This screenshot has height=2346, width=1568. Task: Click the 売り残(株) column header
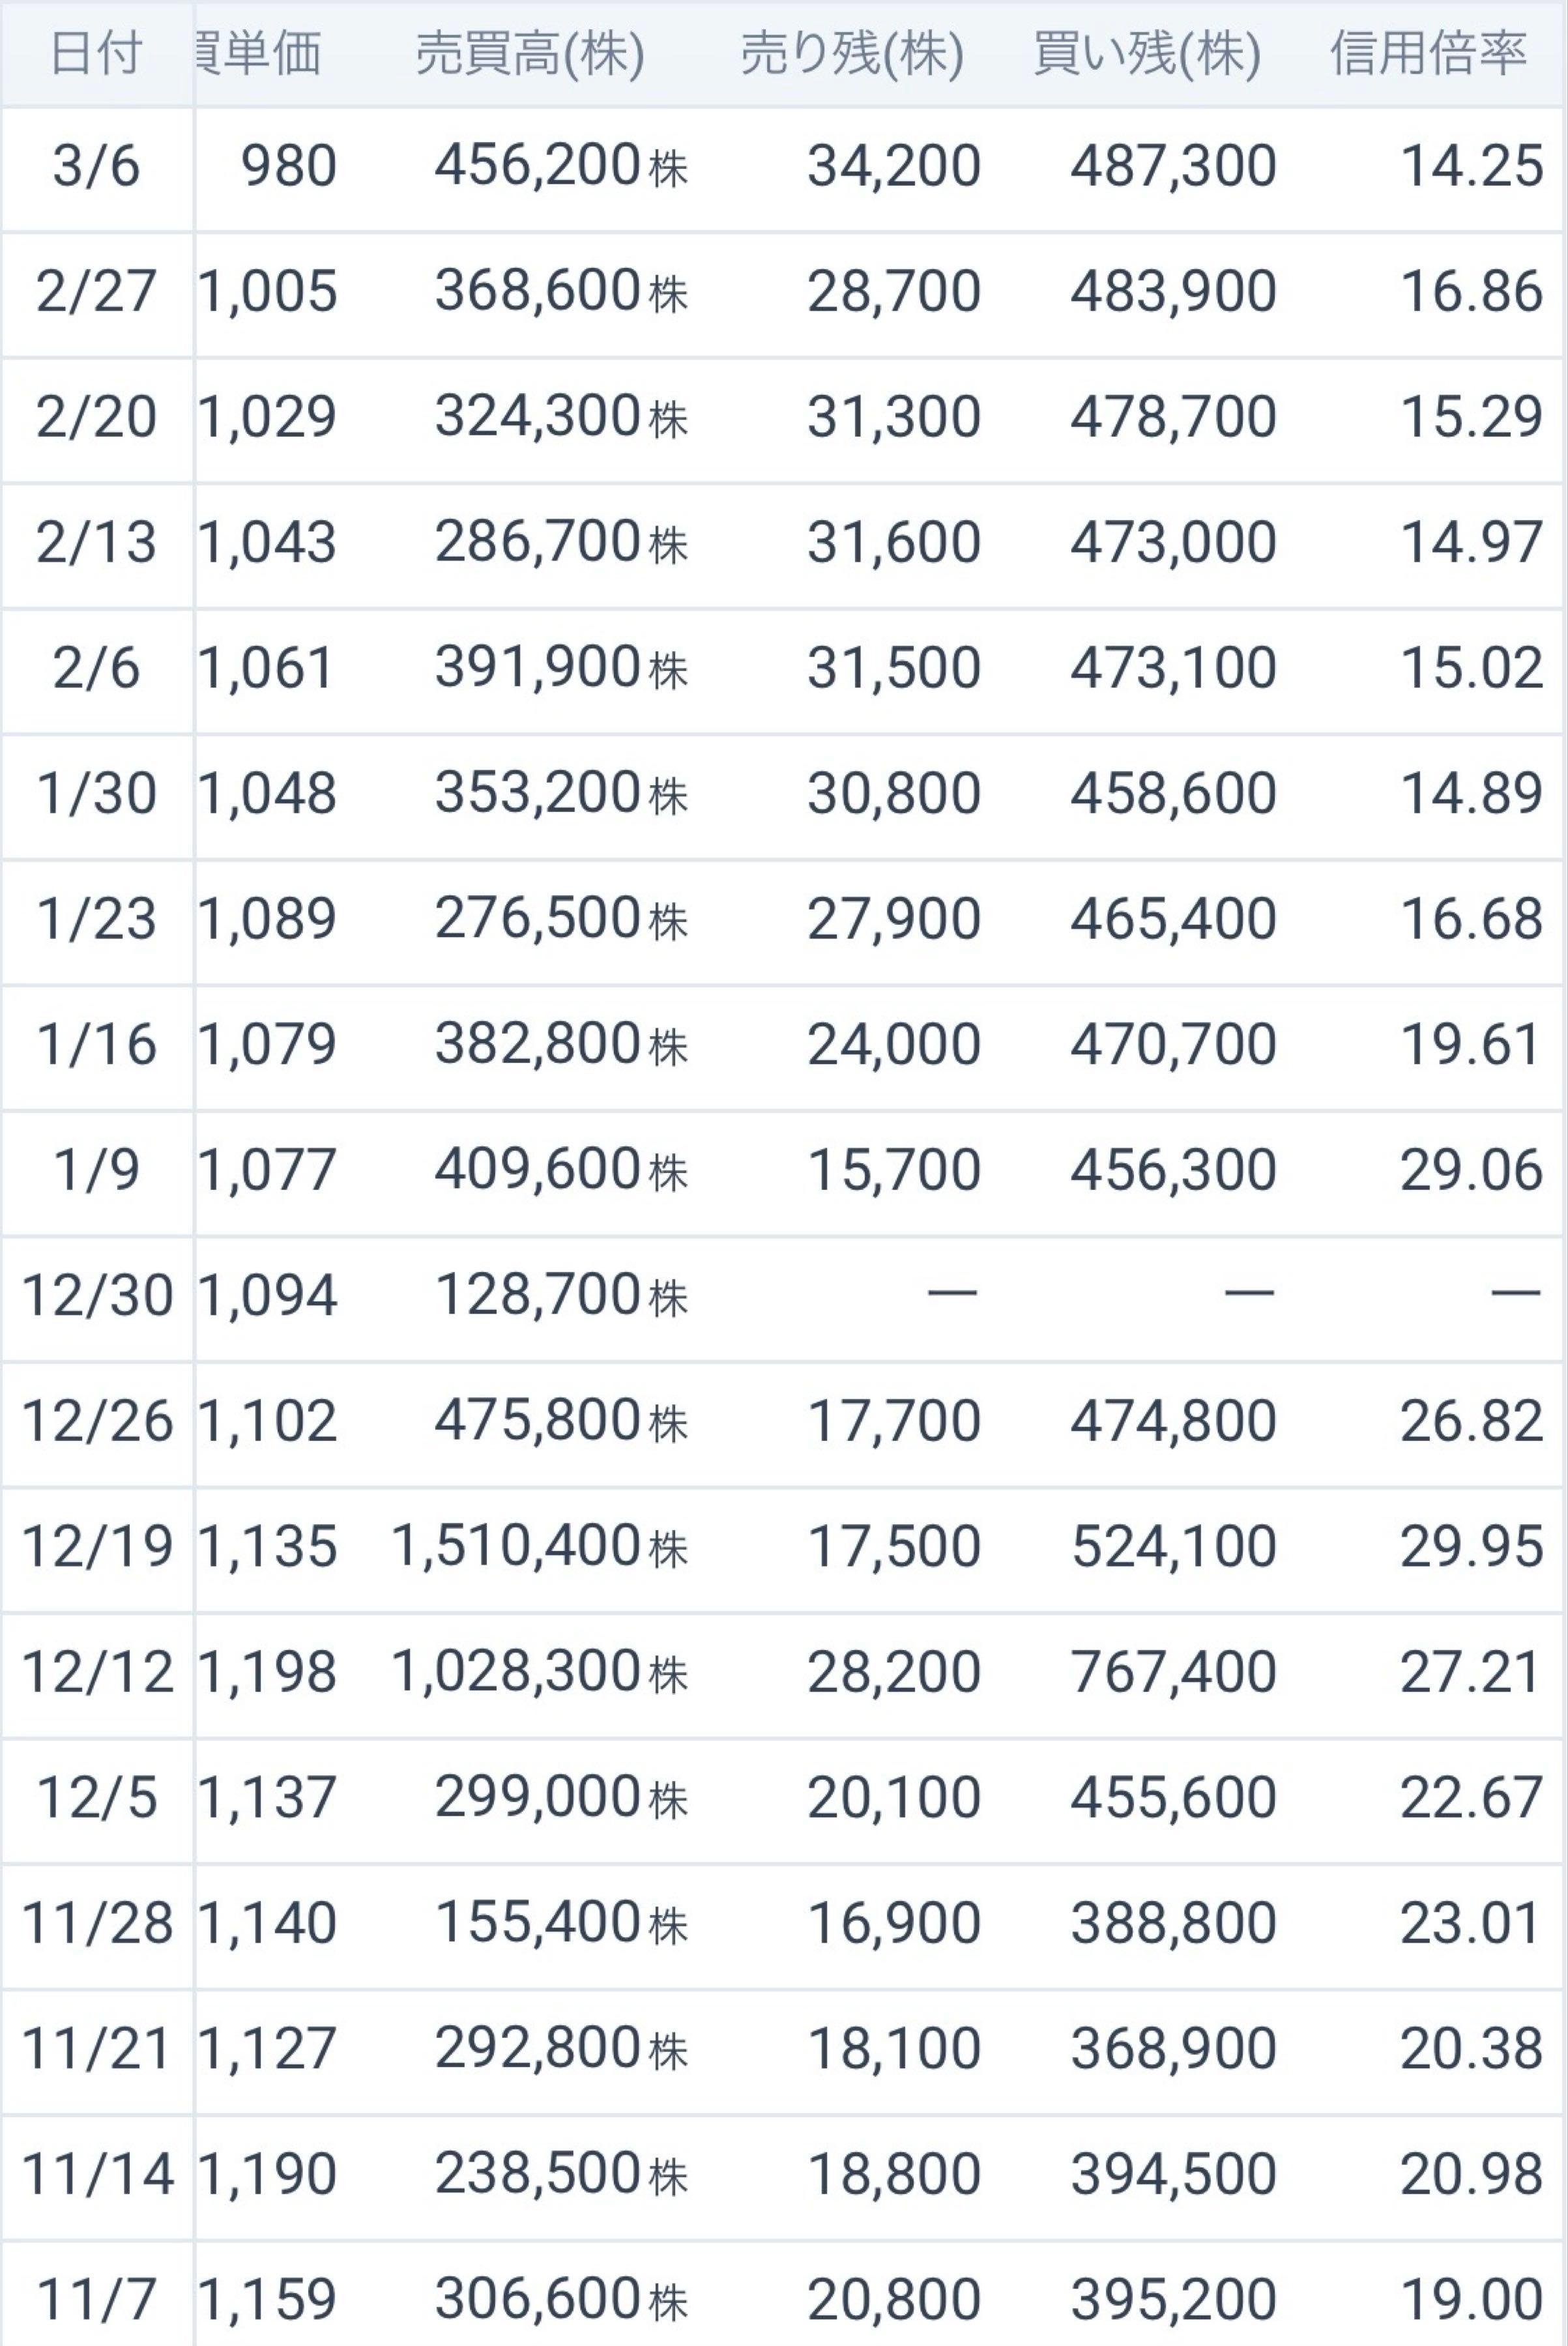(x=851, y=53)
